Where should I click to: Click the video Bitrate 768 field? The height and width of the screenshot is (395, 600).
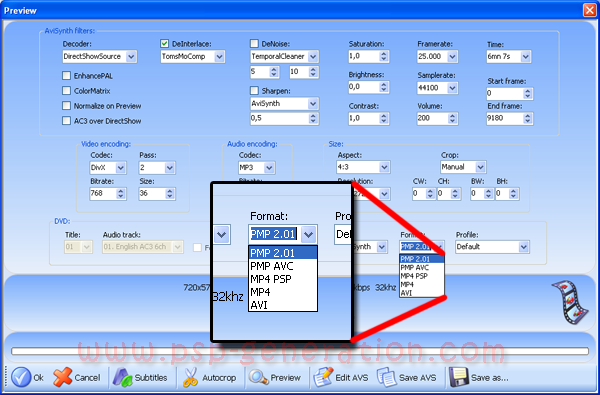(103, 194)
